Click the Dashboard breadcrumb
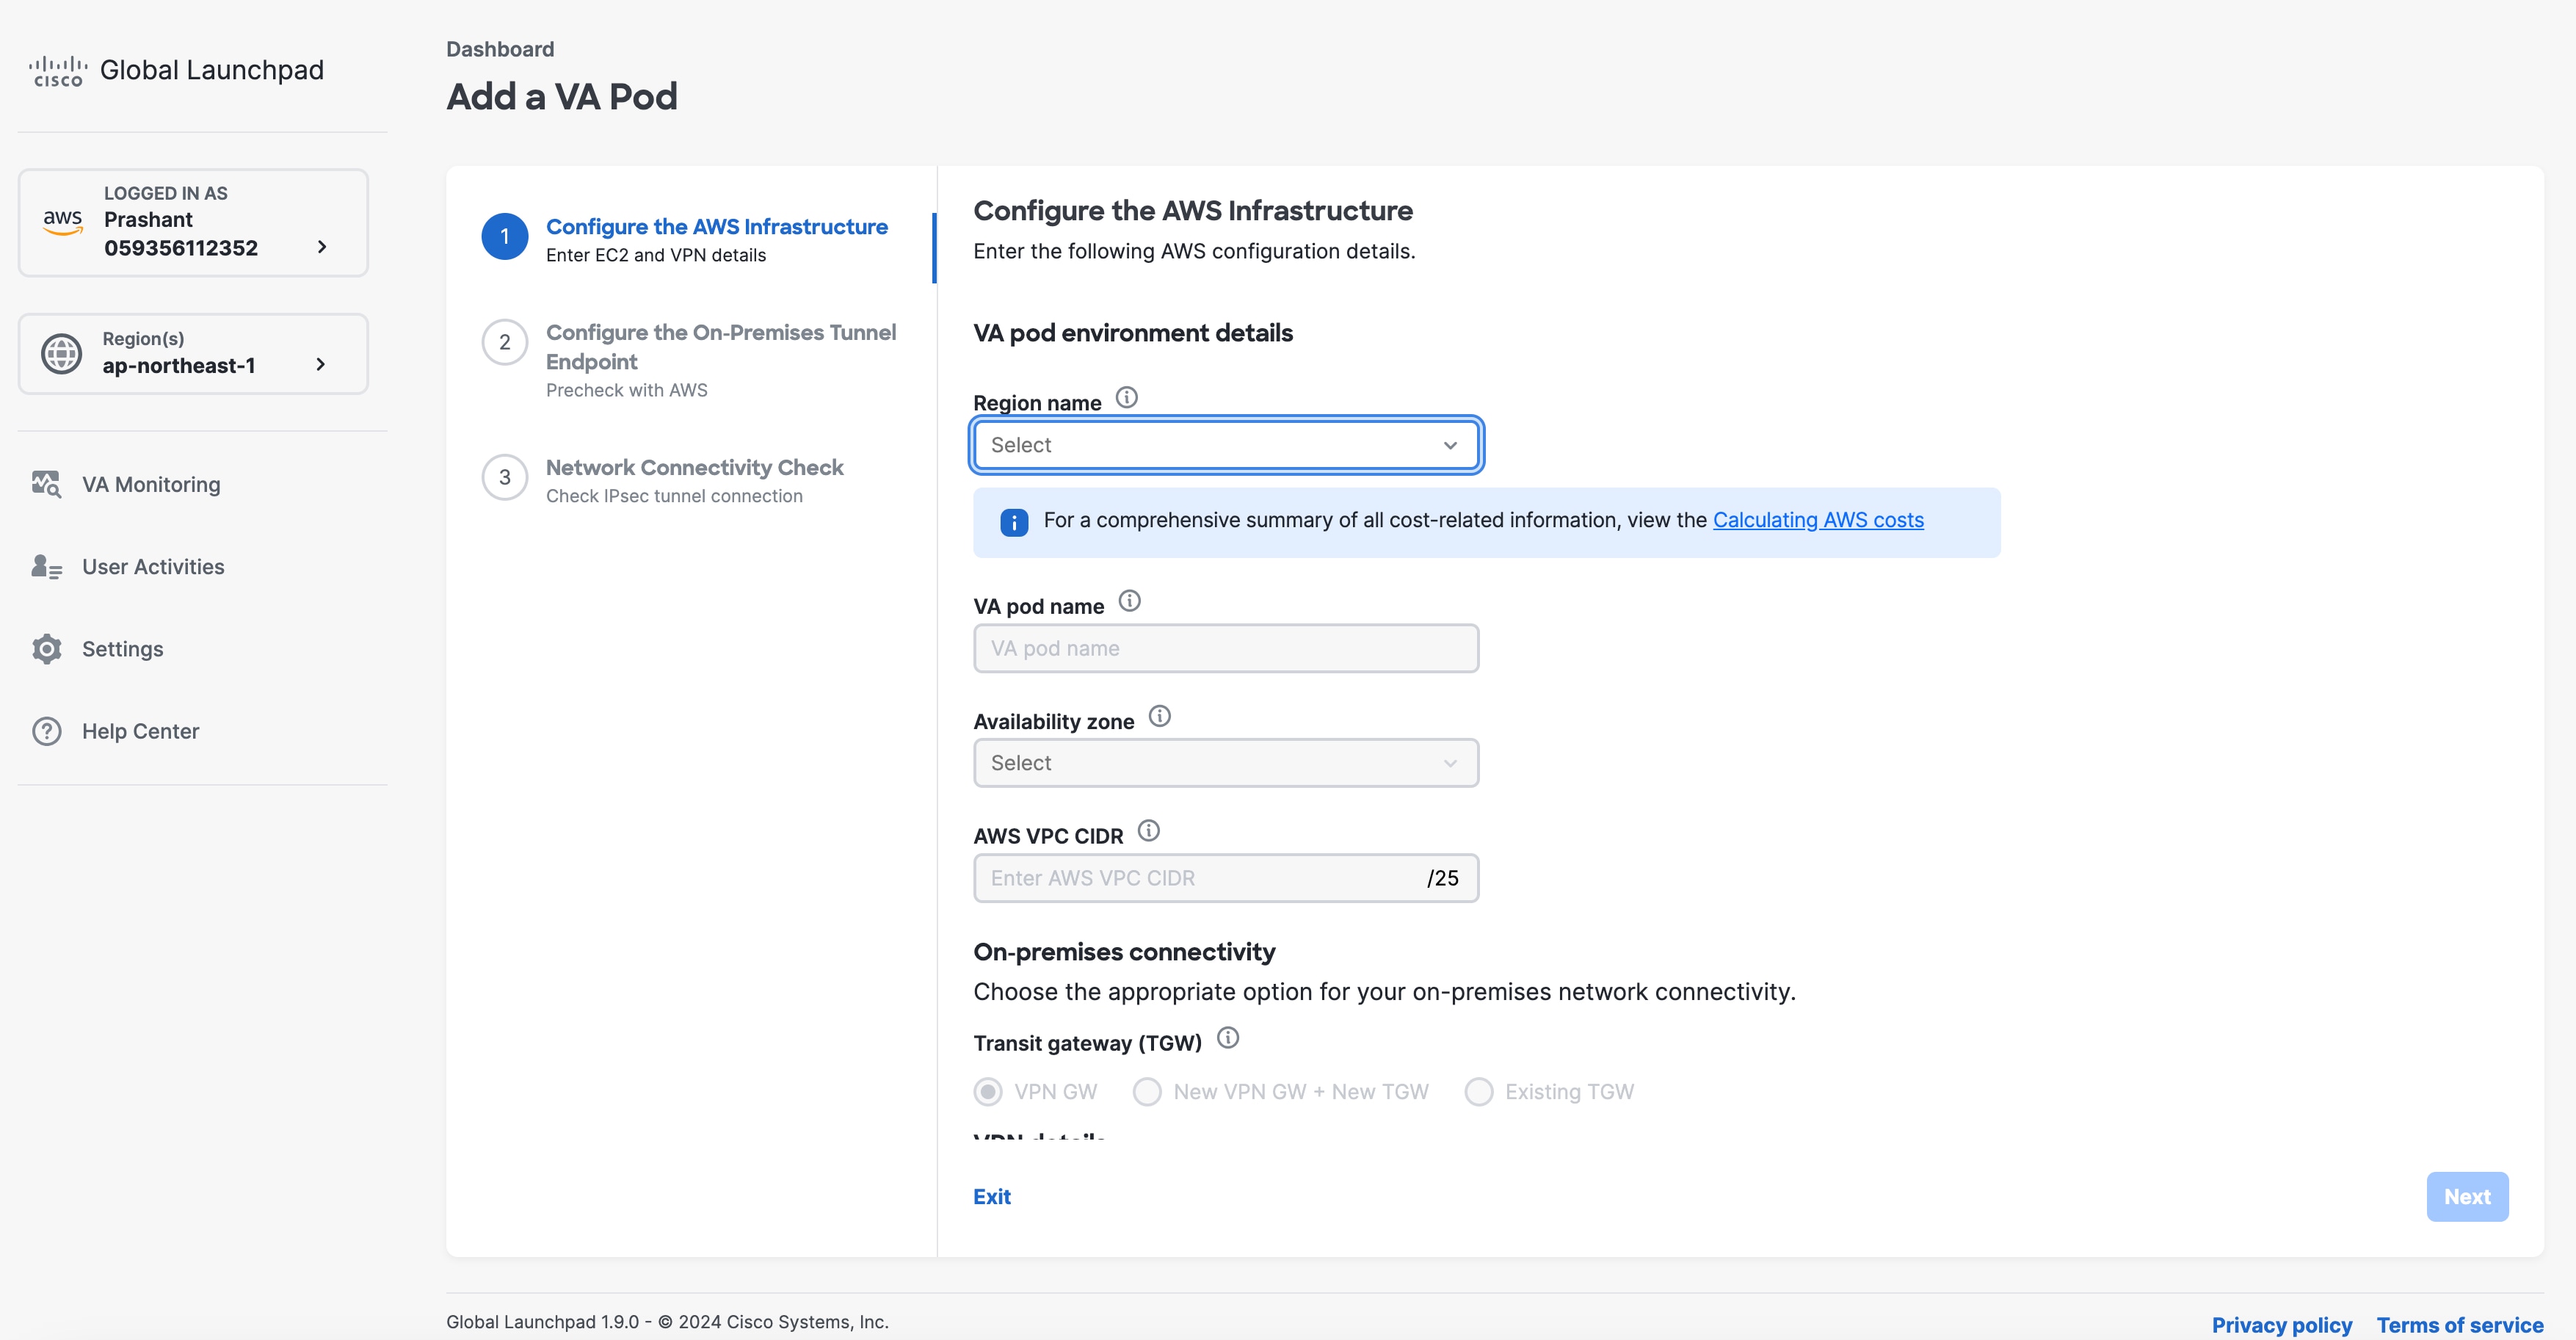This screenshot has width=2576, height=1340. pos(500,49)
